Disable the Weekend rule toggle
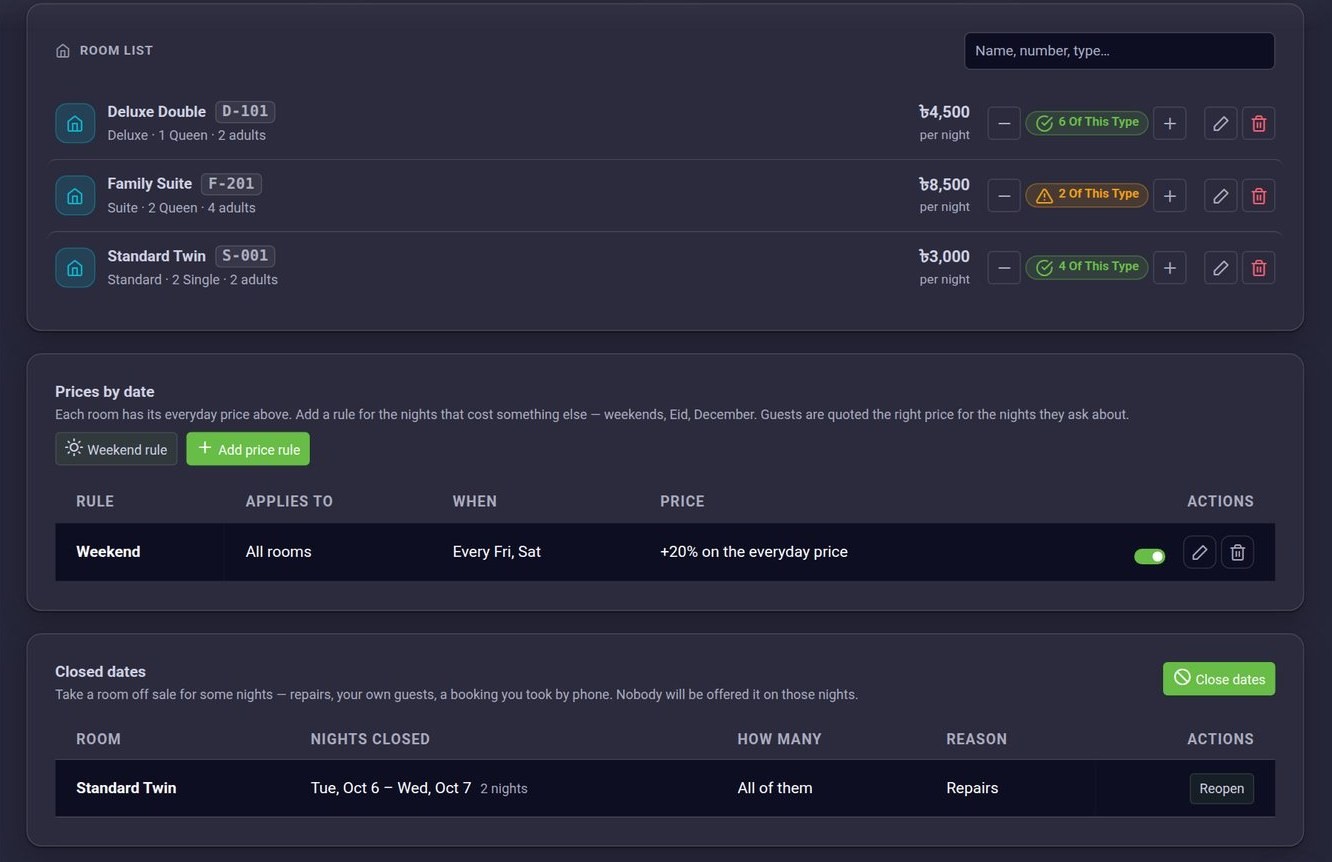1332x862 pixels. [x=1149, y=556]
